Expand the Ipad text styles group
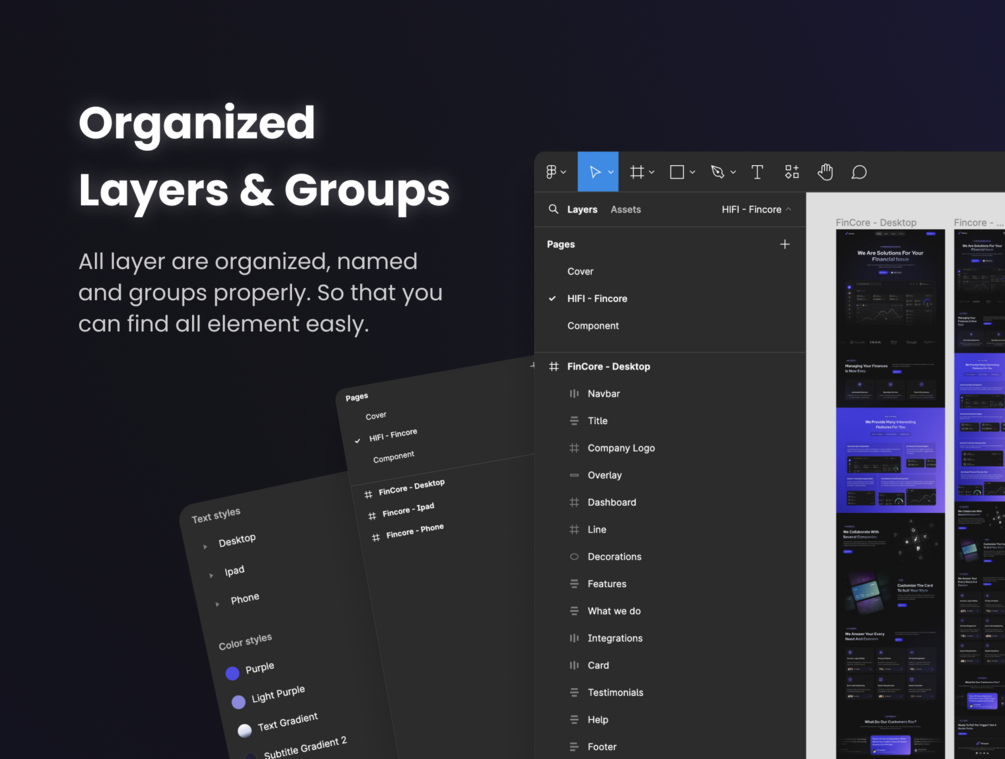The width and height of the screenshot is (1005, 759). (x=211, y=575)
